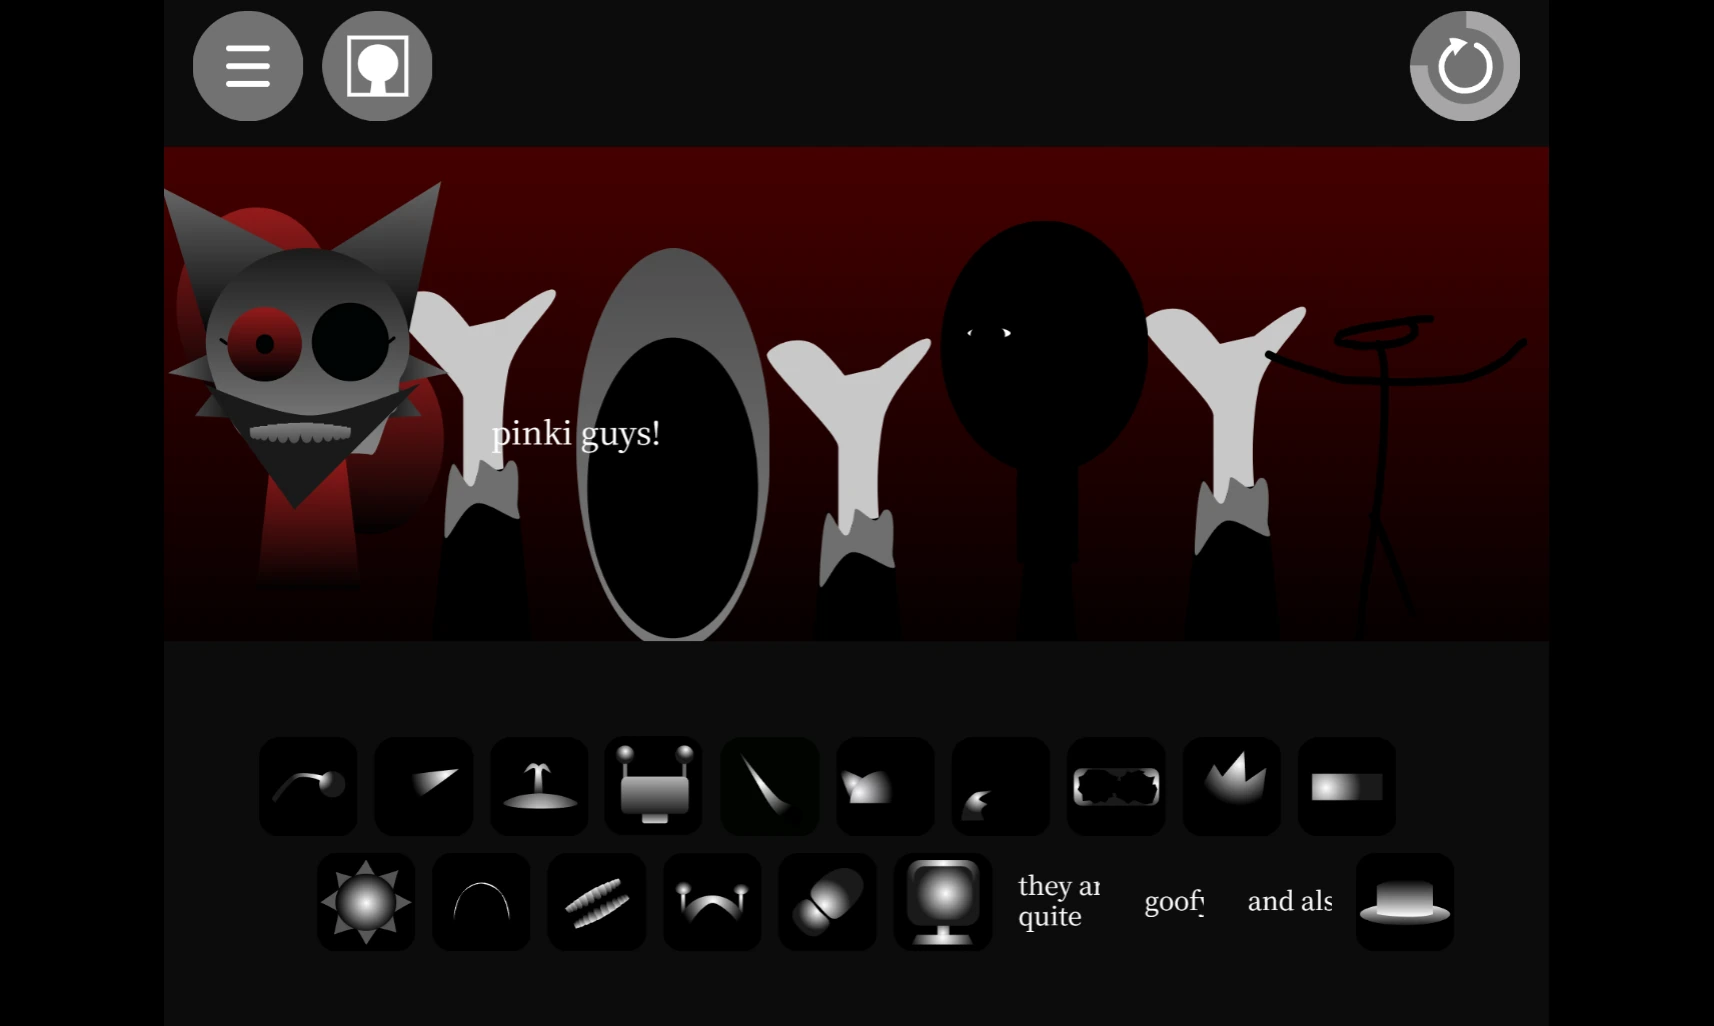Open the character portrait mode button
1714x1026 pixels.
[x=377, y=66]
